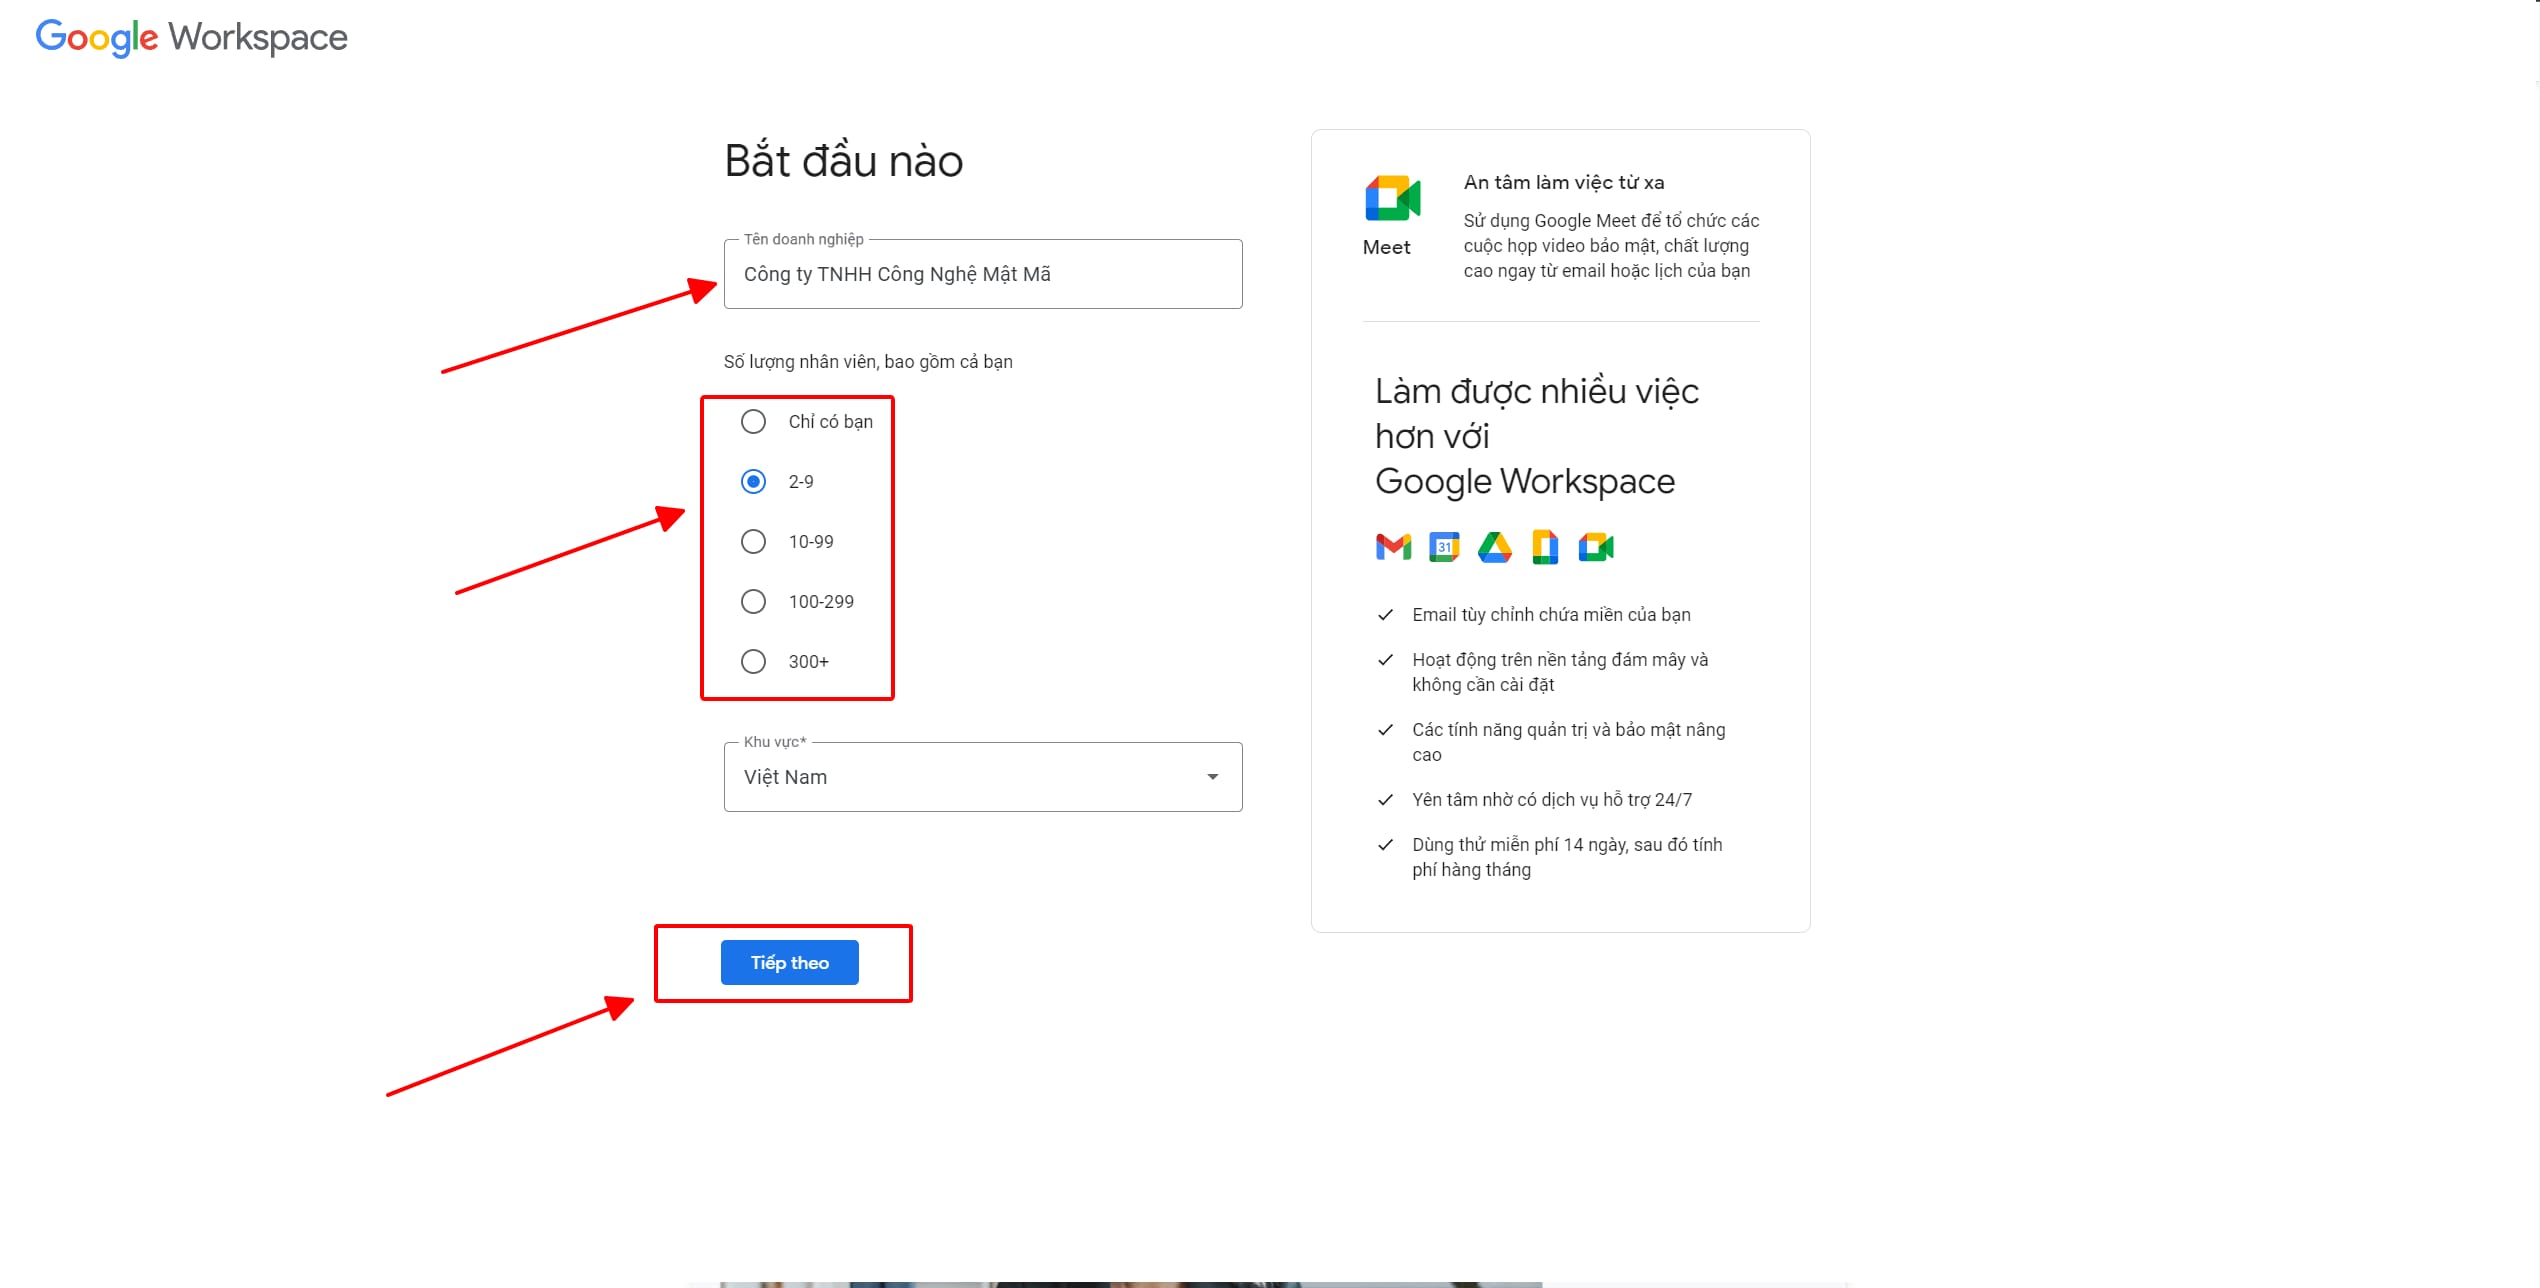The width and height of the screenshot is (2540, 1288).
Task: Select the 300+ employees option
Action: [753, 662]
